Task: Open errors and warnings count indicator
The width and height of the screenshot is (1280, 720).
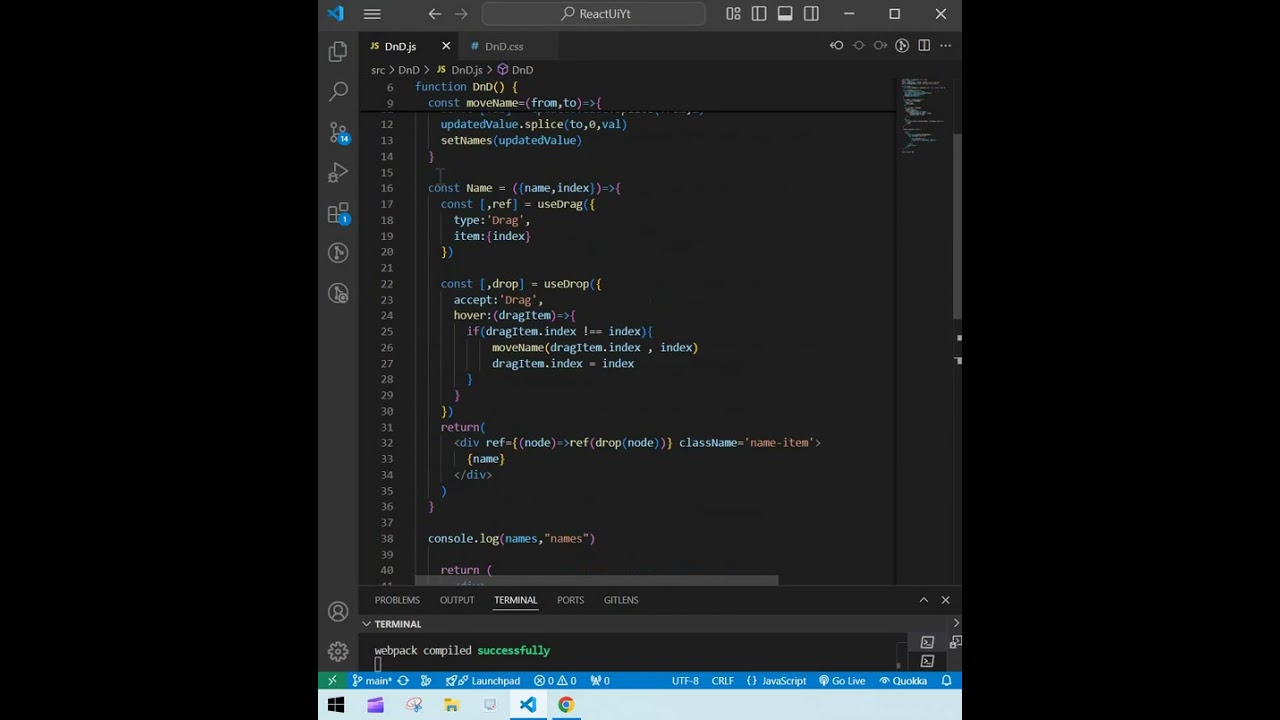Action: [x=556, y=681]
